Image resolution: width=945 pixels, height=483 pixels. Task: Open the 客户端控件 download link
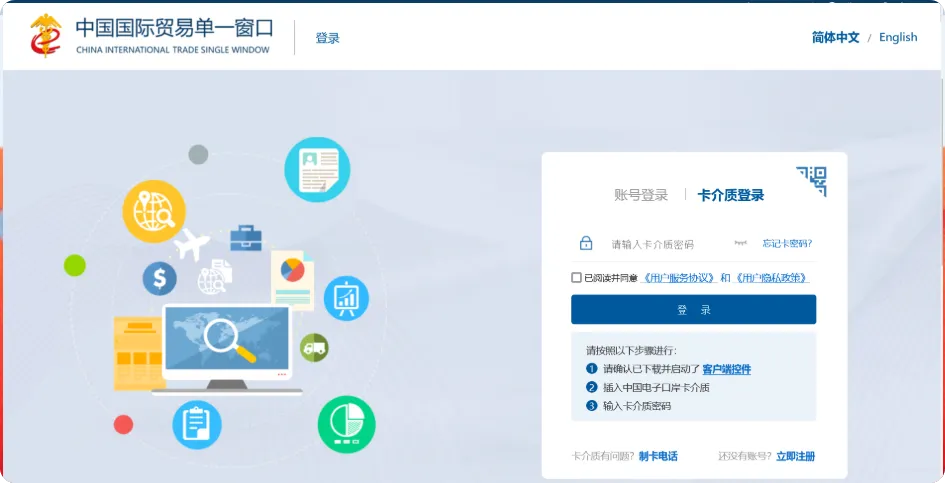coord(727,369)
